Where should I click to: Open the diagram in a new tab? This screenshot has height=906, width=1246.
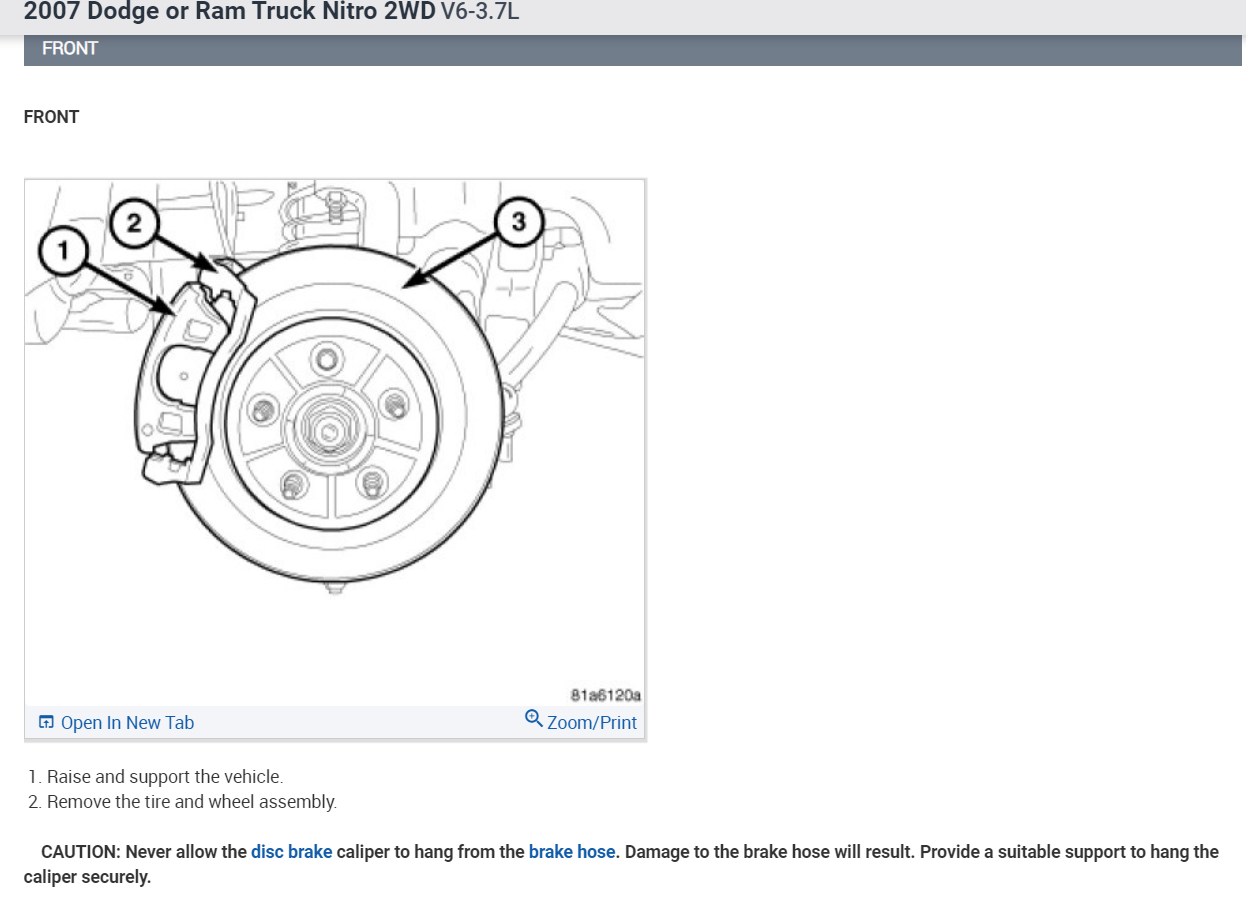click(127, 723)
